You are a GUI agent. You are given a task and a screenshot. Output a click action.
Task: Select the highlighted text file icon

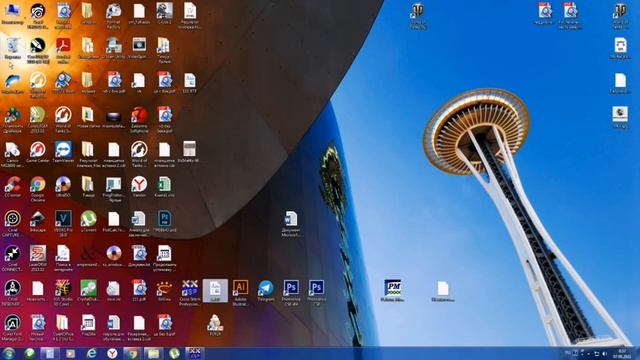[215, 291]
